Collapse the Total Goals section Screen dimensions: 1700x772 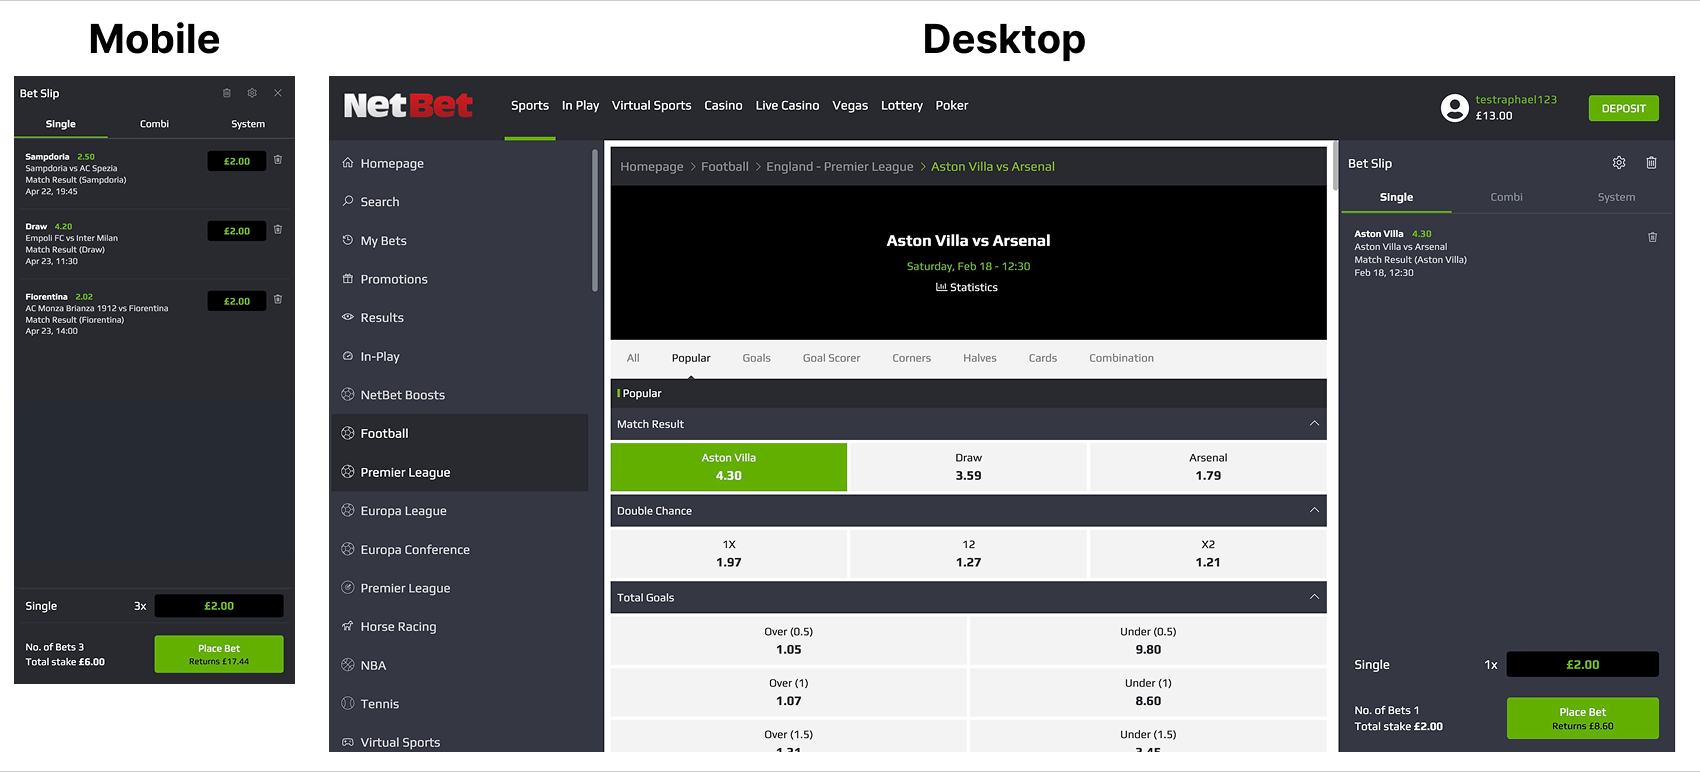coord(1314,598)
